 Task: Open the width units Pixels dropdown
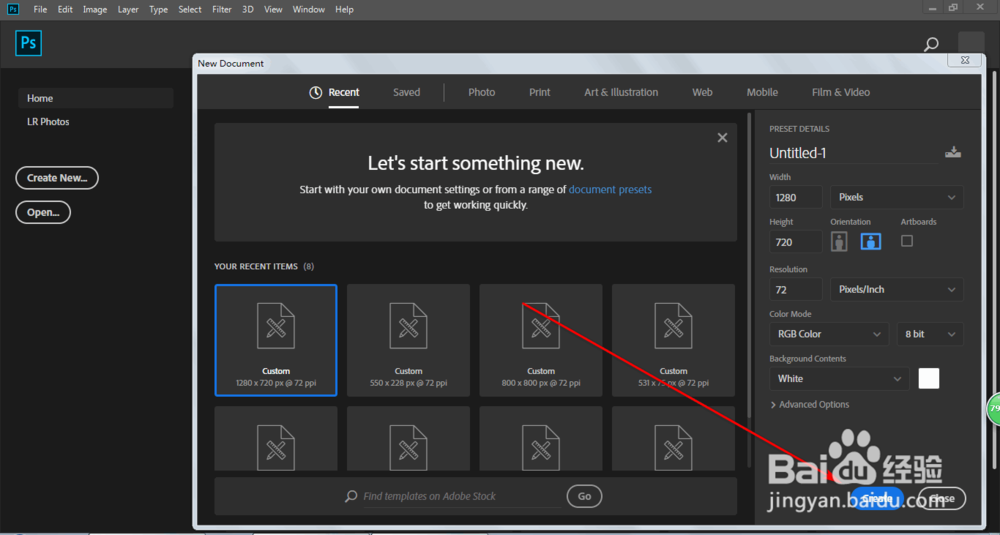pos(897,197)
